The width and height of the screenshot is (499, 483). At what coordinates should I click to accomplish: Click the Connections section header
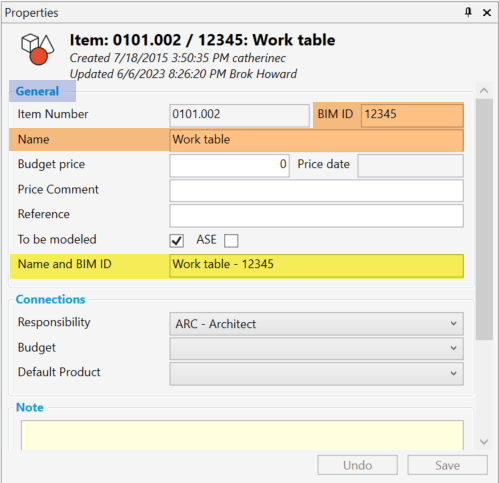pos(51,299)
